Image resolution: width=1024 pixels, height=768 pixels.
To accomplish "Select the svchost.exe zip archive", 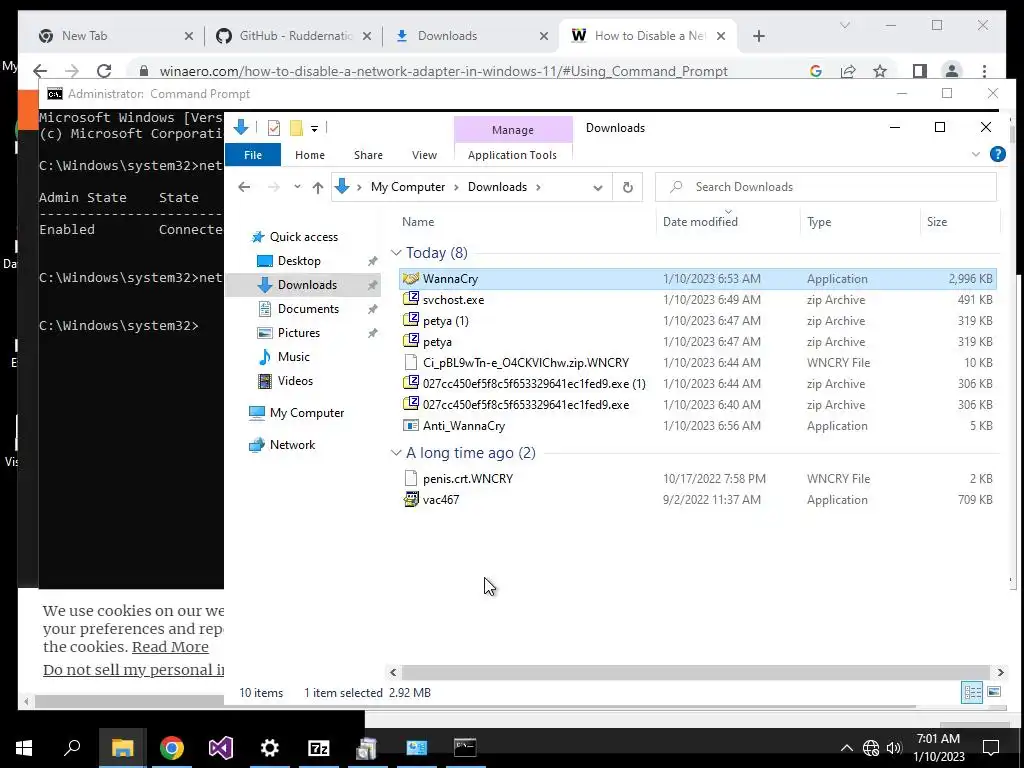I will [x=697, y=300].
